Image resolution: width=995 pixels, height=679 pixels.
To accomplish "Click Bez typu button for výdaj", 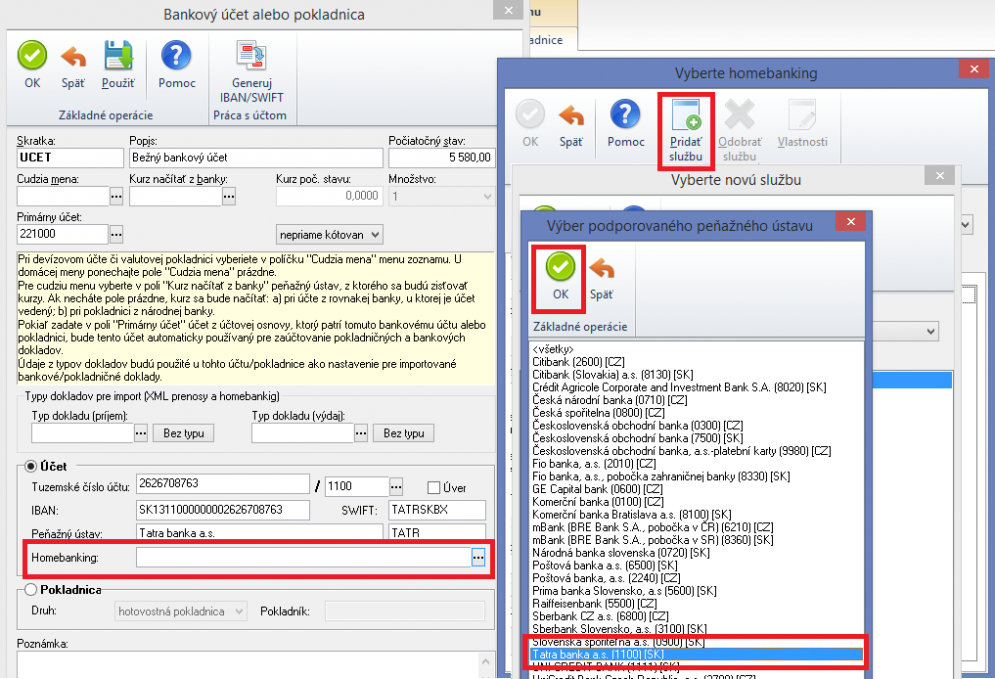I will 404,433.
